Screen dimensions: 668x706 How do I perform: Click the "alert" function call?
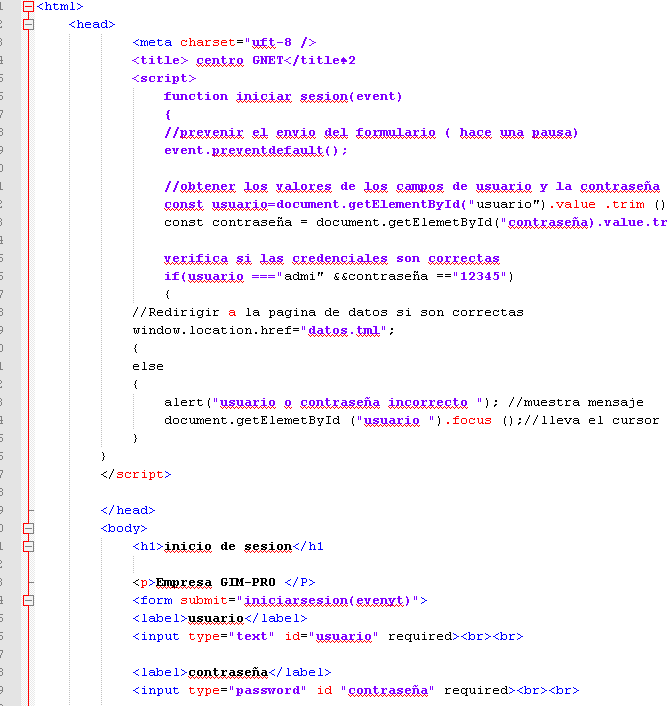pyautogui.click(x=184, y=402)
